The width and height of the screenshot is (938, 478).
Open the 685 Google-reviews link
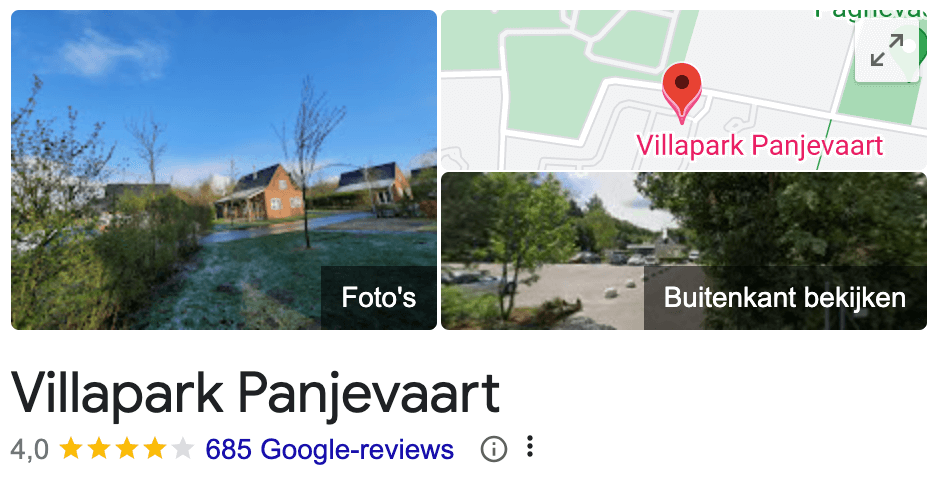tap(330, 449)
